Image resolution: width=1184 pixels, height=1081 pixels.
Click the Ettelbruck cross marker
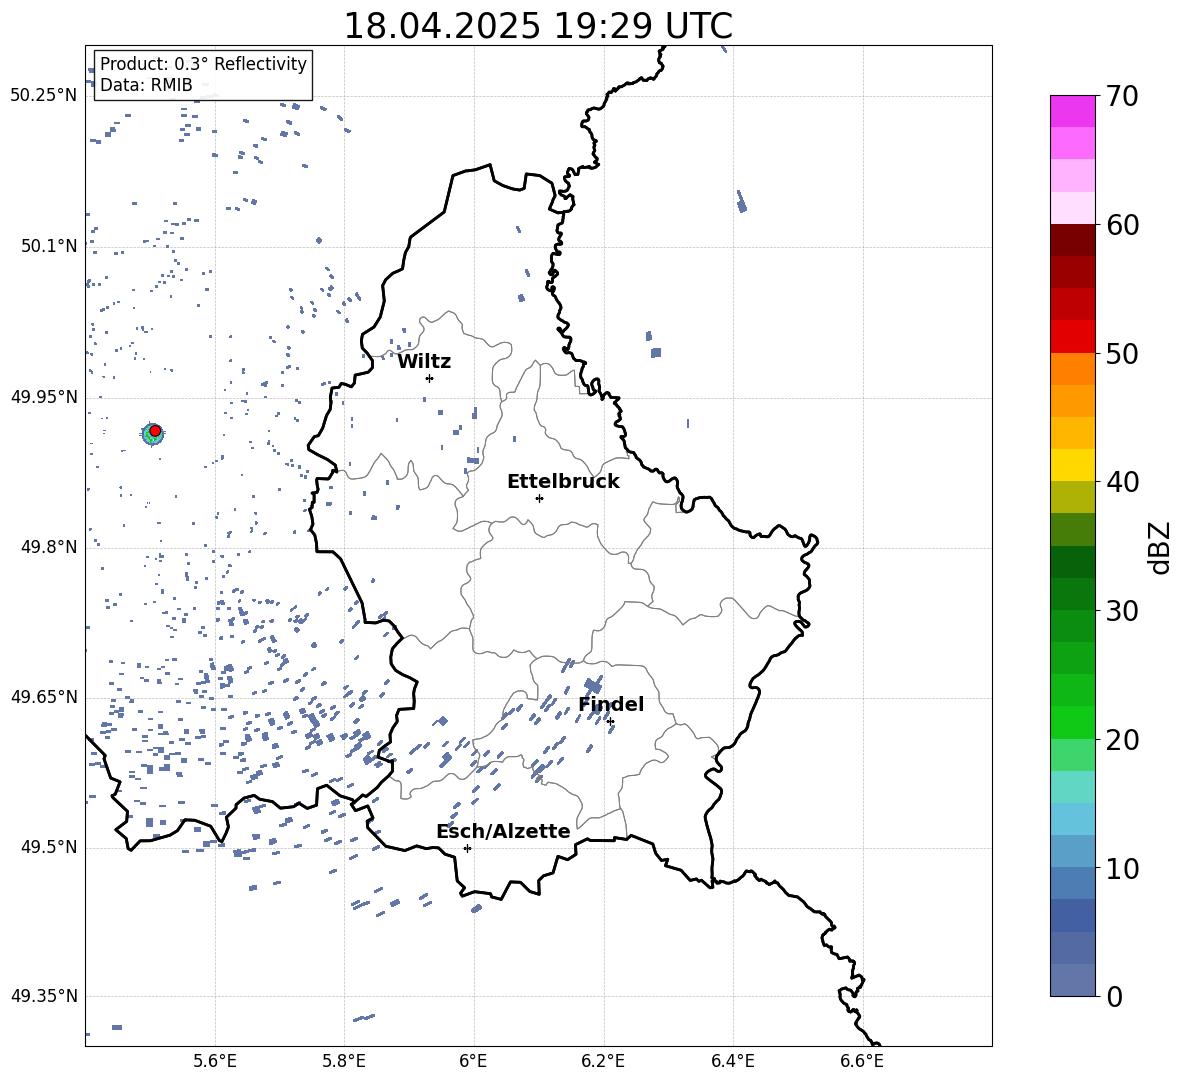539,498
